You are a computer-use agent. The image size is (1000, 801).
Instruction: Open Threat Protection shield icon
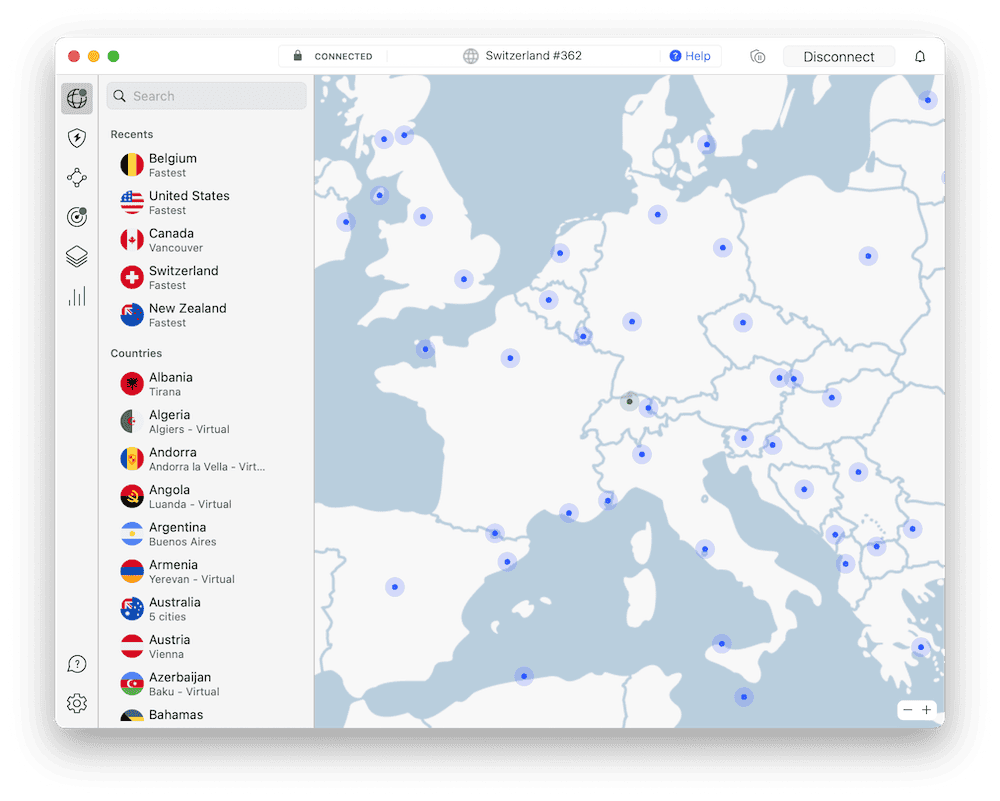77,138
